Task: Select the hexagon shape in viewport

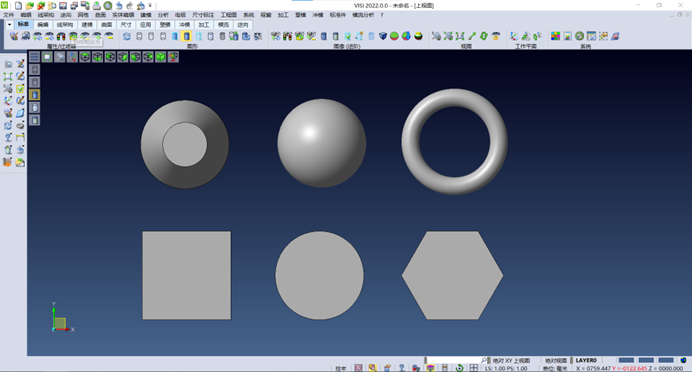Action: tap(452, 275)
